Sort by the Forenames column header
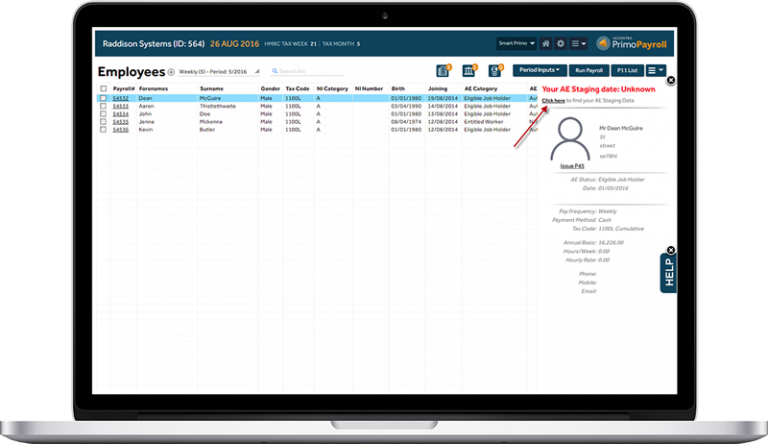 click(x=153, y=89)
